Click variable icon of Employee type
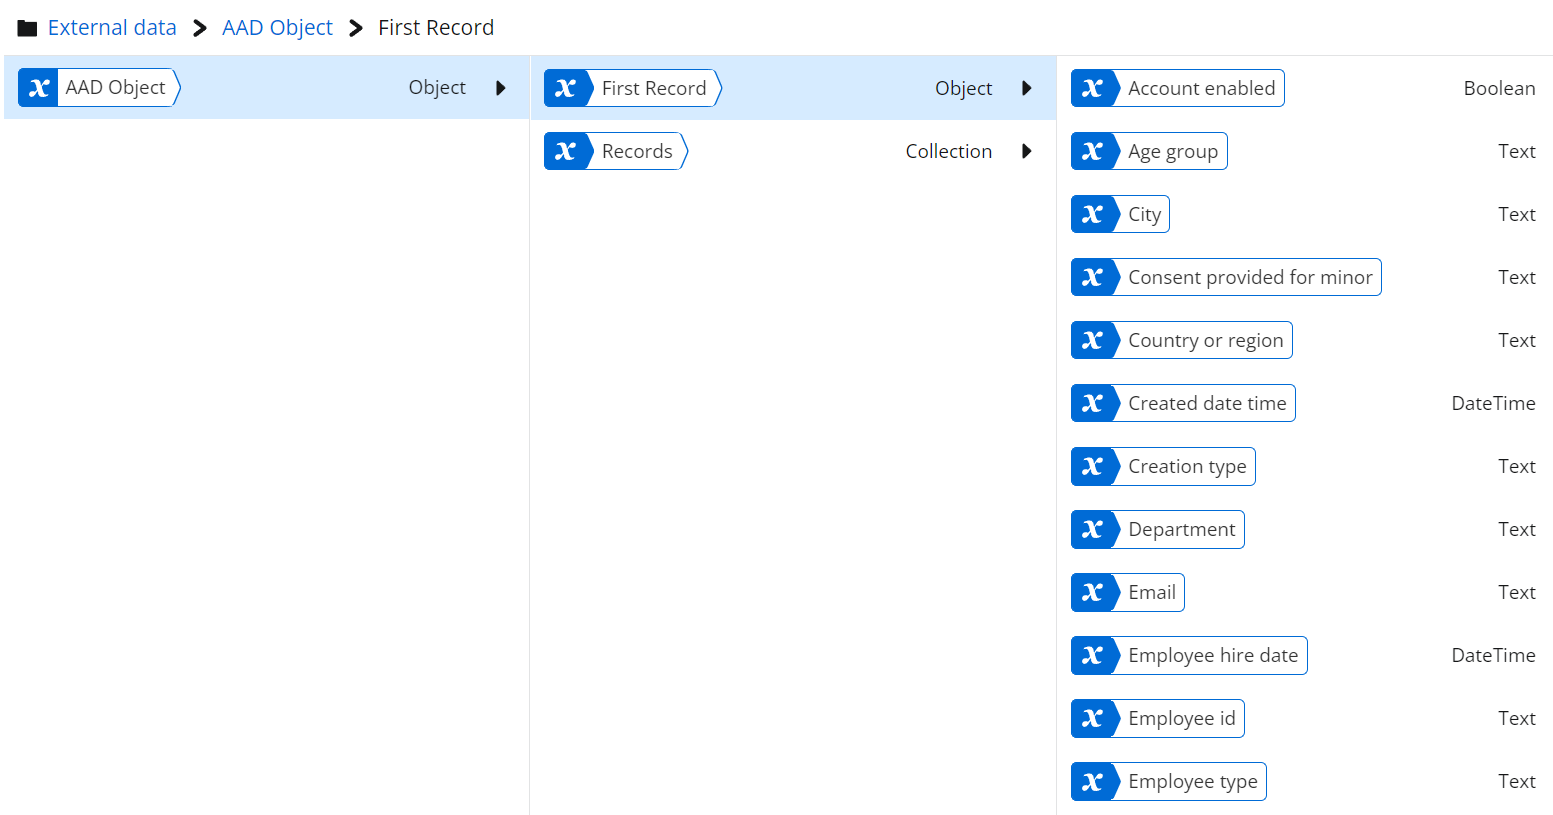 click(x=1092, y=781)
